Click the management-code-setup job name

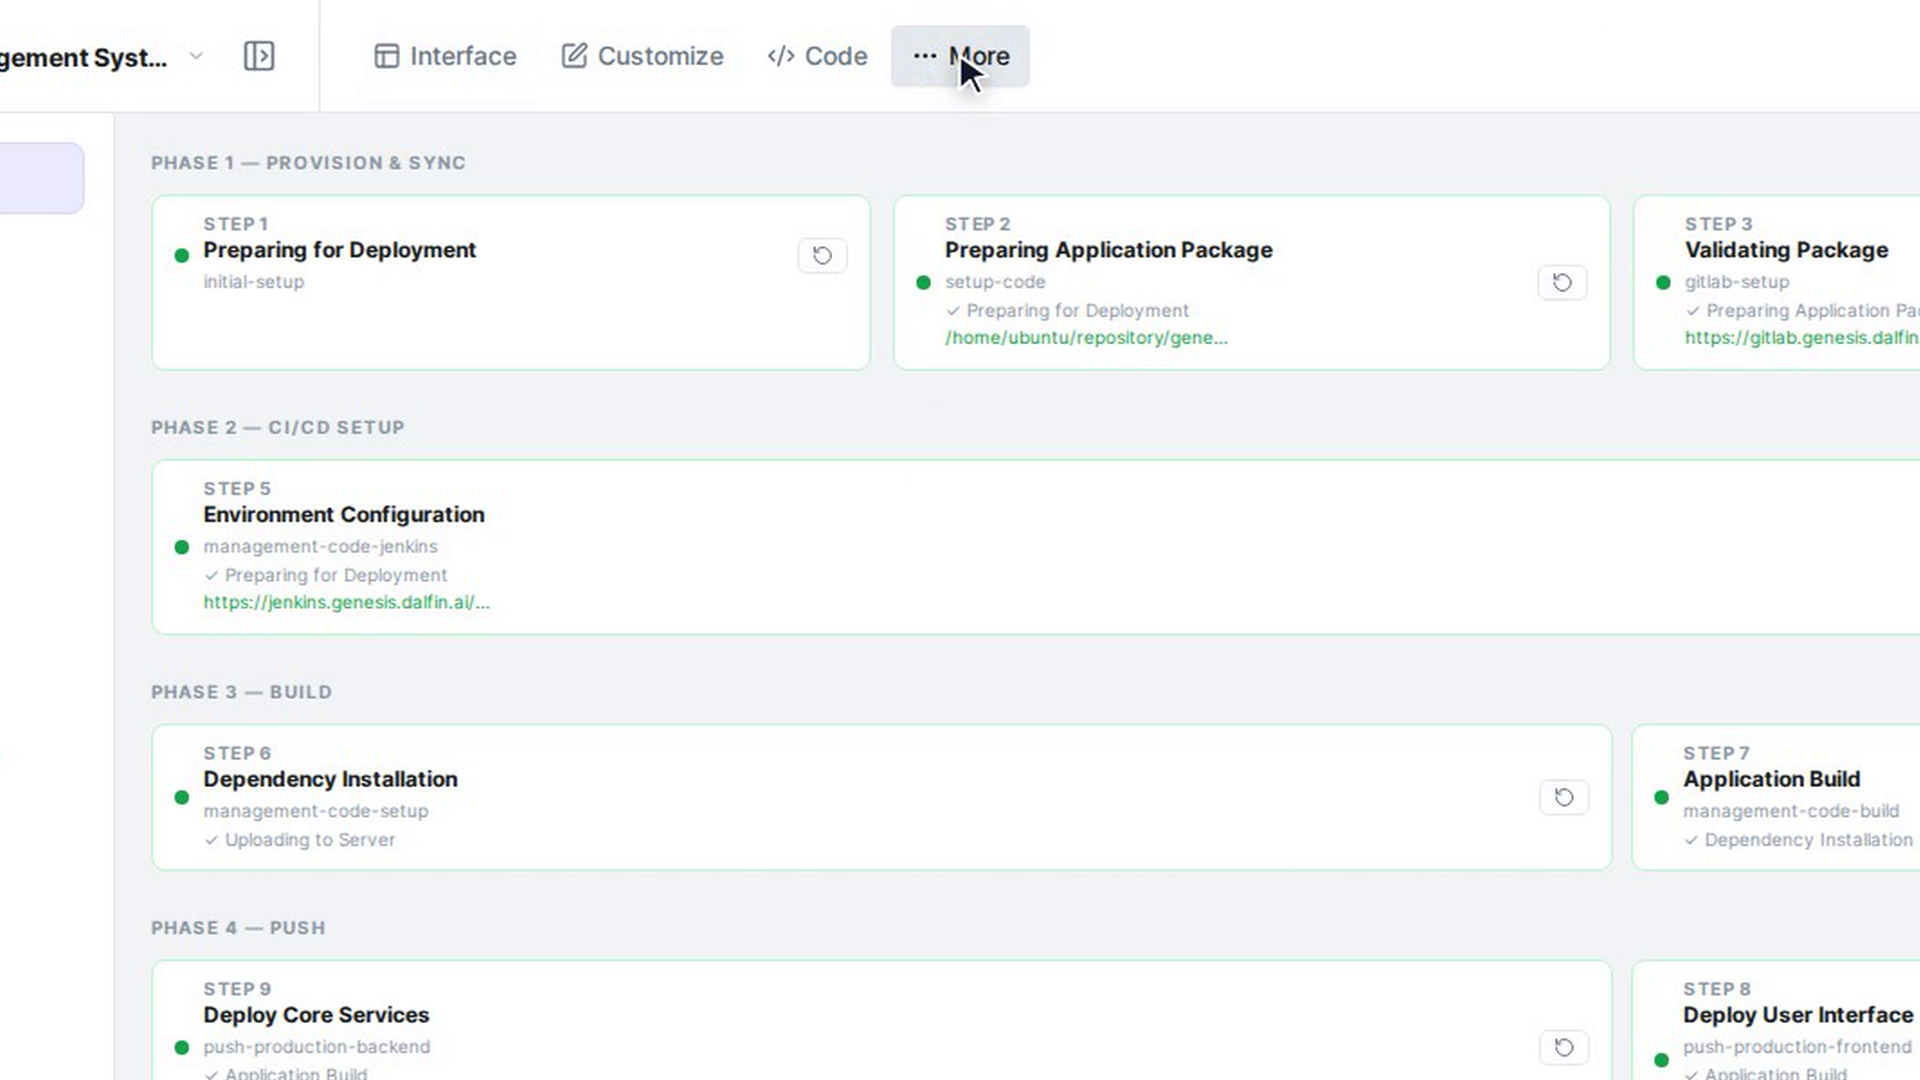pyautogui.click(x=315, y=811)
